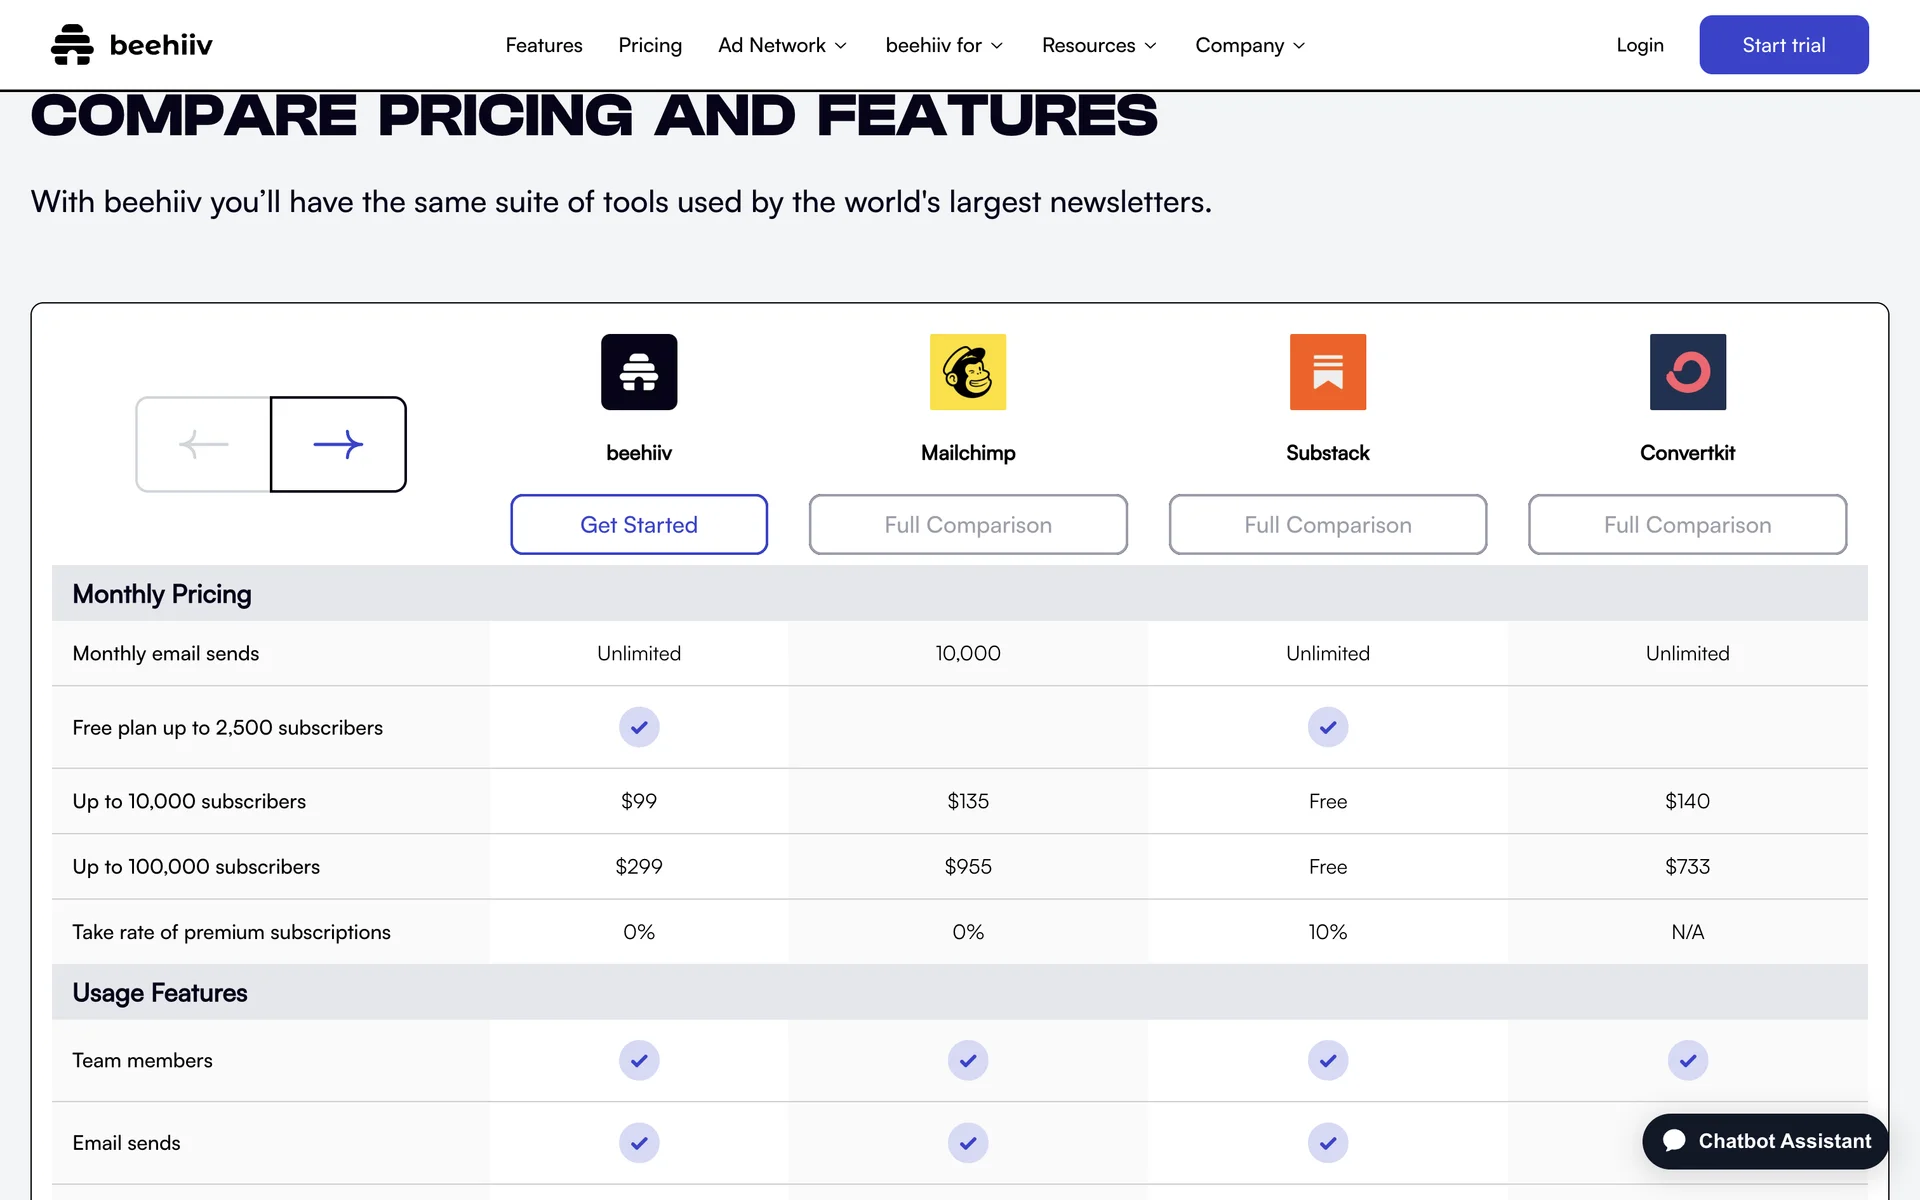
Task: Open the Pricing page from navigation
Action: 650,45
